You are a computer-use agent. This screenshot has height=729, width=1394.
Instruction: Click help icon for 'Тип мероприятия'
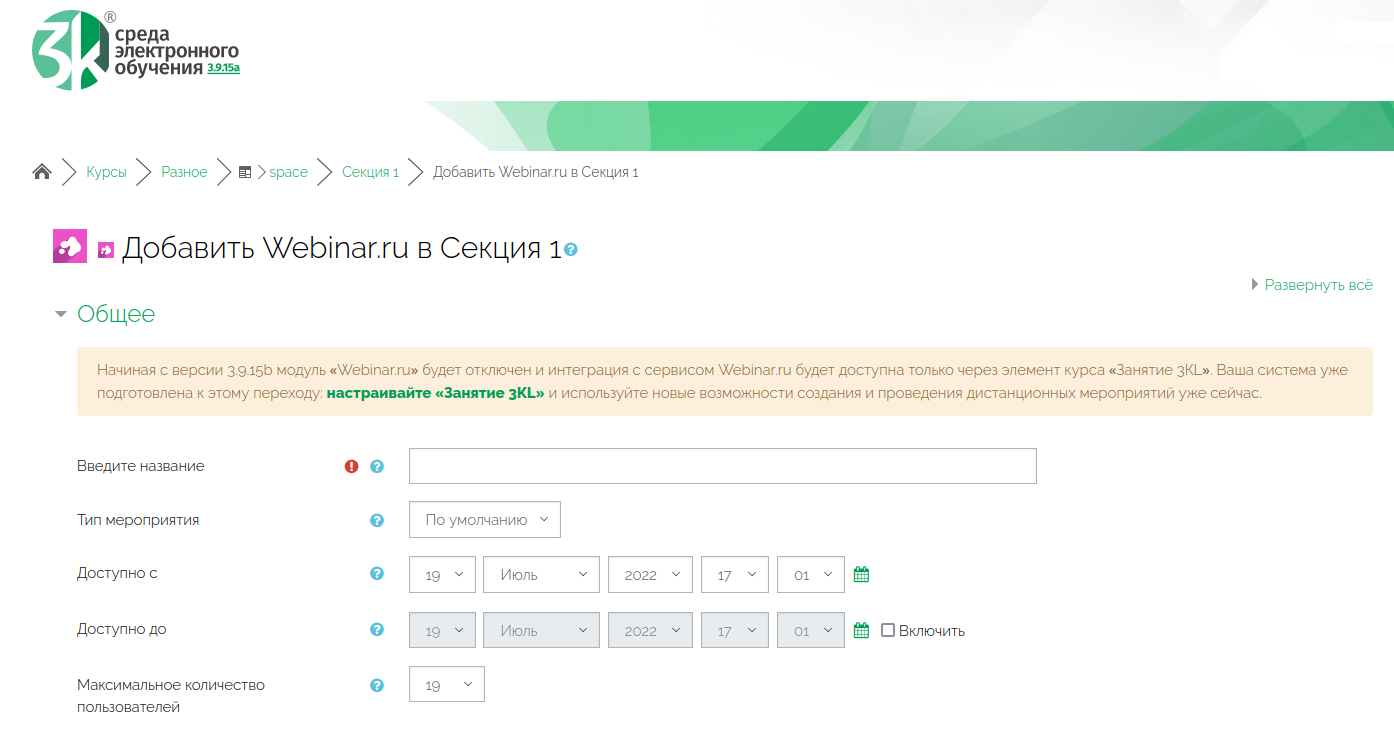click(377, 520)
